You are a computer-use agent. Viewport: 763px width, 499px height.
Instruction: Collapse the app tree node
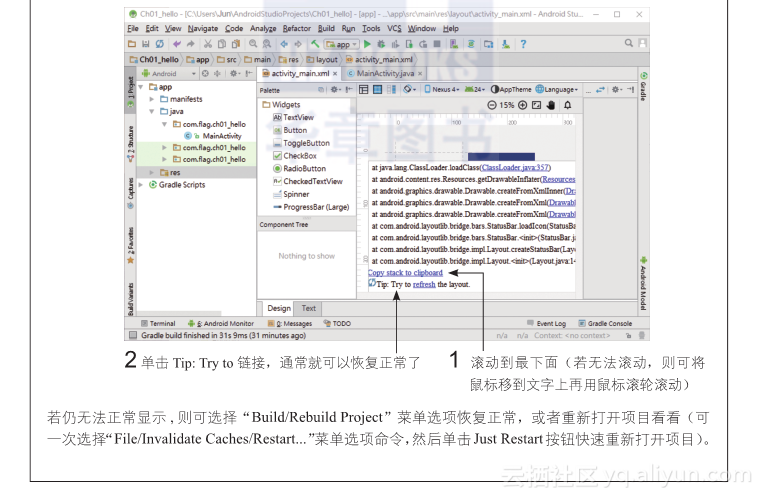141,87
